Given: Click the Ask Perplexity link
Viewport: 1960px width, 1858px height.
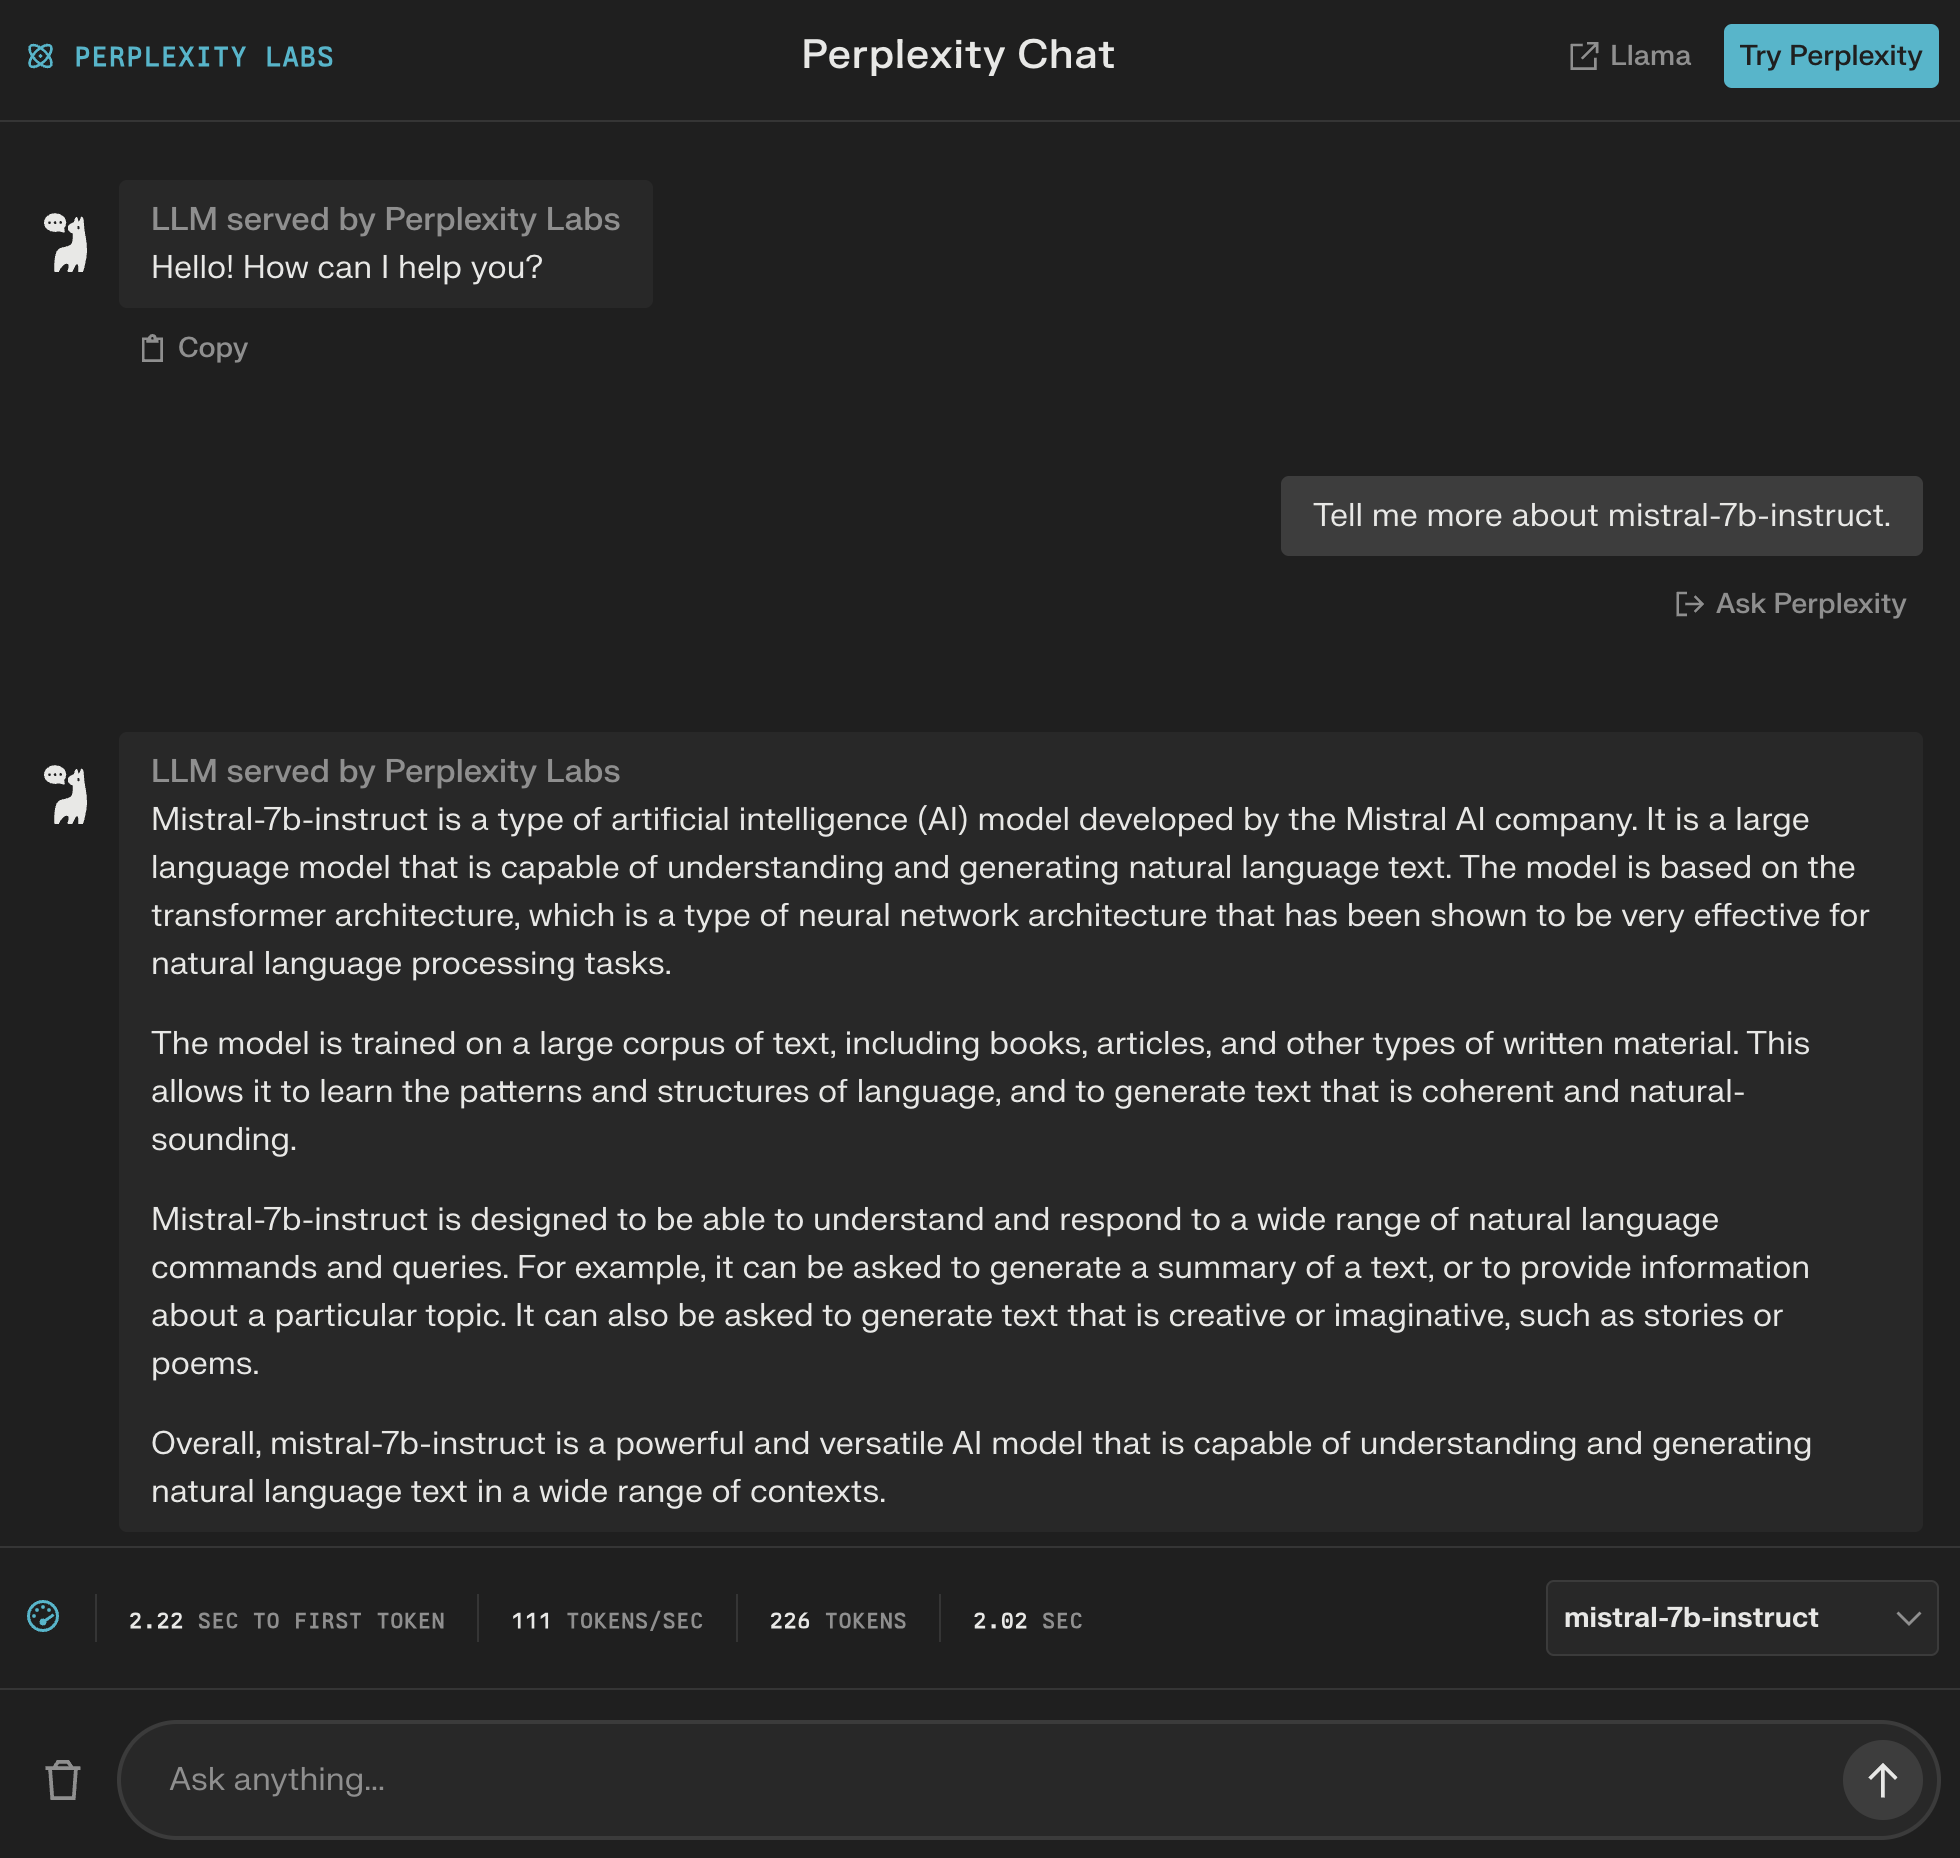Looking at the screenshot, I should click(1811, 604).
